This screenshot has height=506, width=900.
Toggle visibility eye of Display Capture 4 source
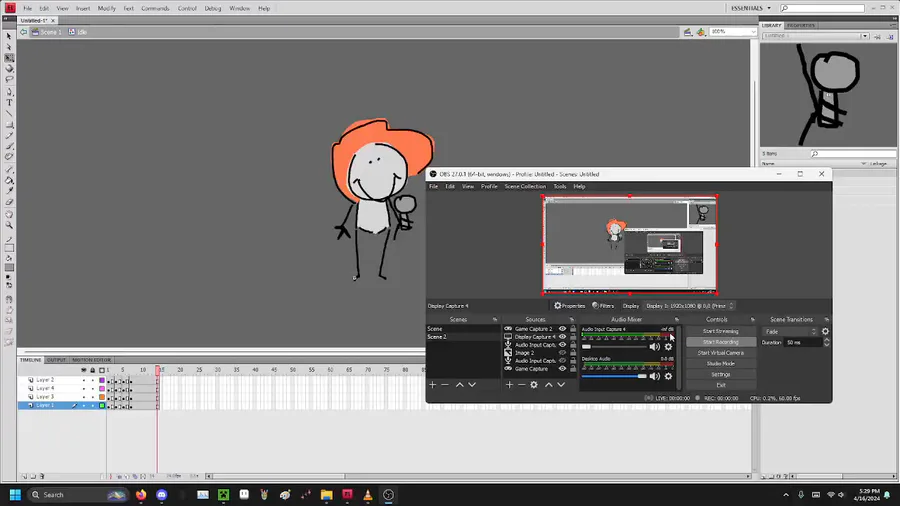[562, 337]
